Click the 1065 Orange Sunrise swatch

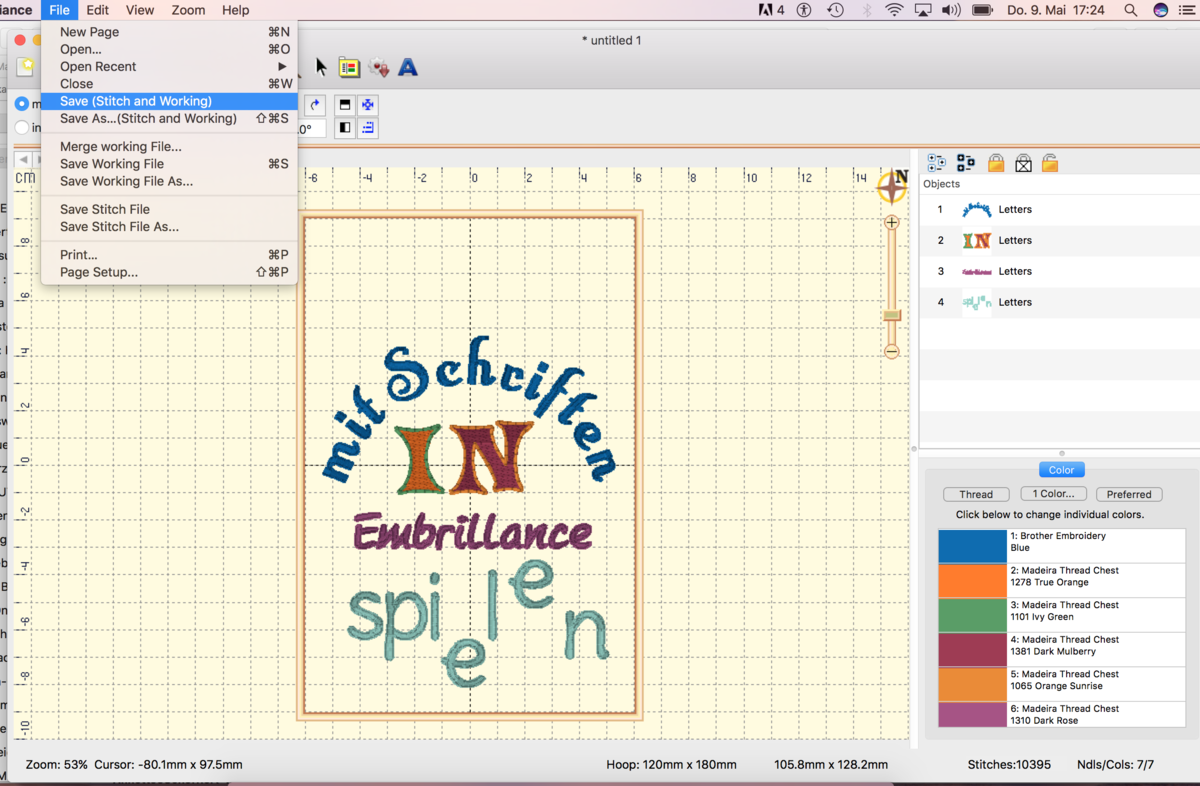(972, 684)
